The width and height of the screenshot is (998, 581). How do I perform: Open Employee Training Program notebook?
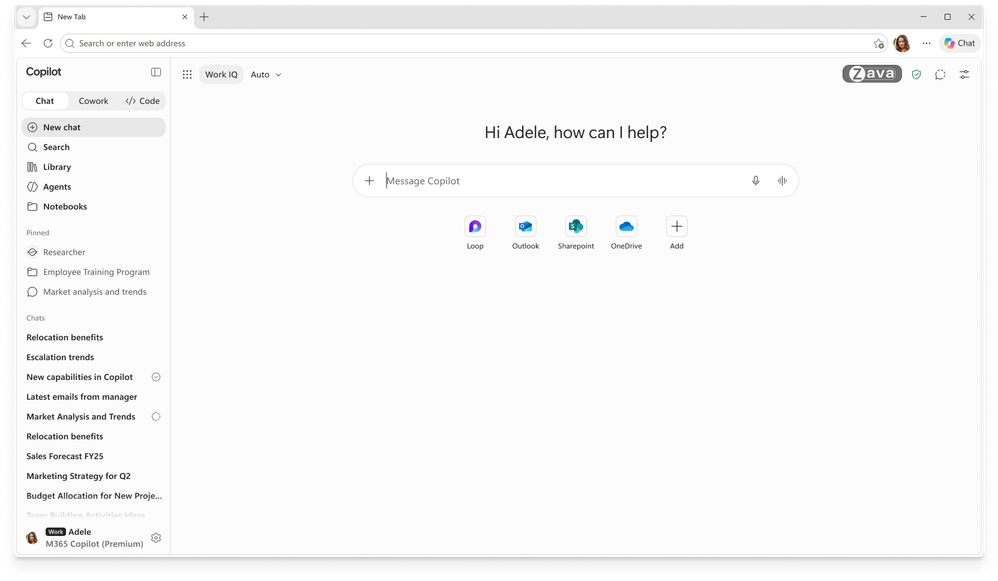point(94,272)
